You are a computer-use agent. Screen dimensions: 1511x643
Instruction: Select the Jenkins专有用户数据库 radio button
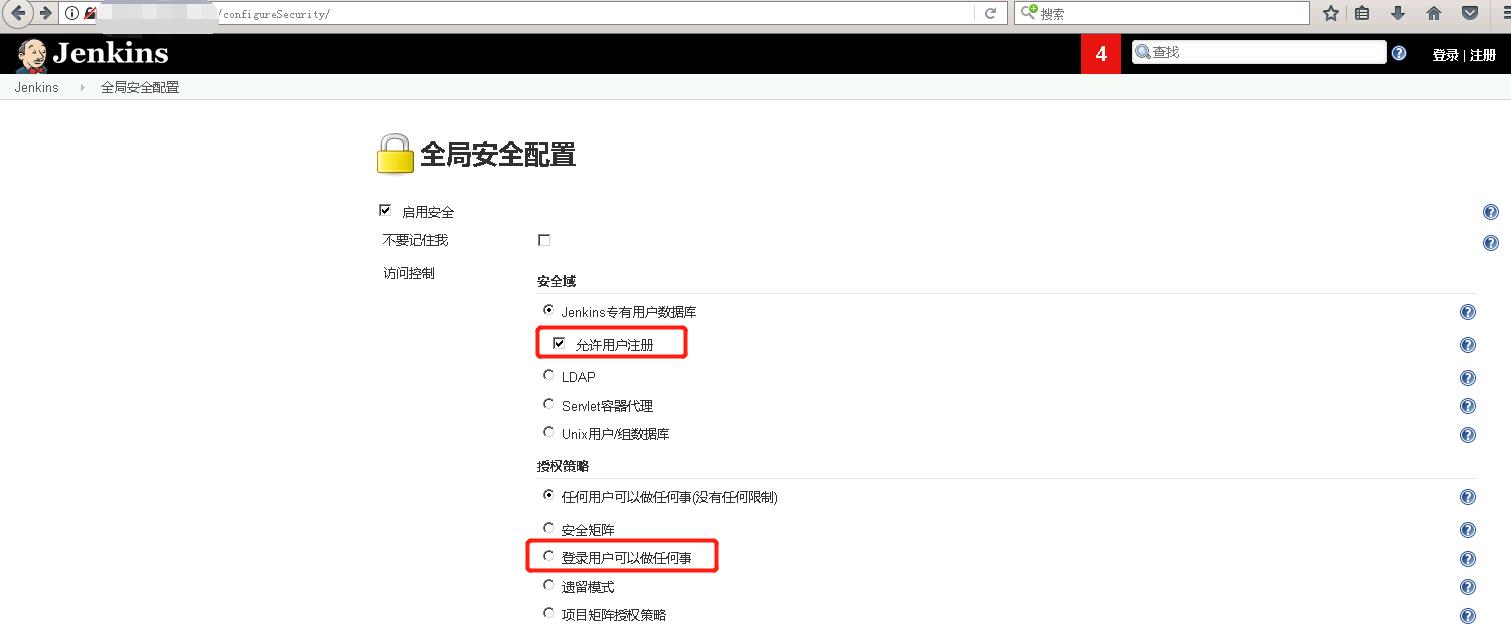click(548, 310)
